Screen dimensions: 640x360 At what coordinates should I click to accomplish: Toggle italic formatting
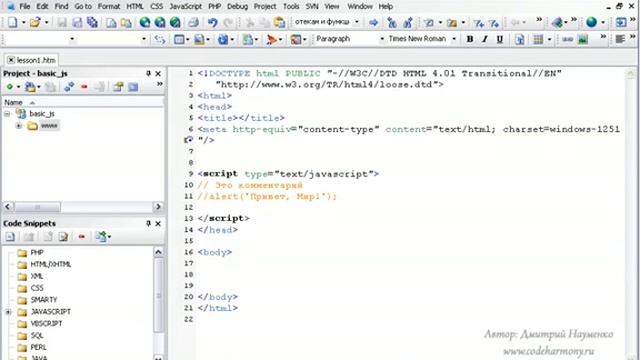484,39
